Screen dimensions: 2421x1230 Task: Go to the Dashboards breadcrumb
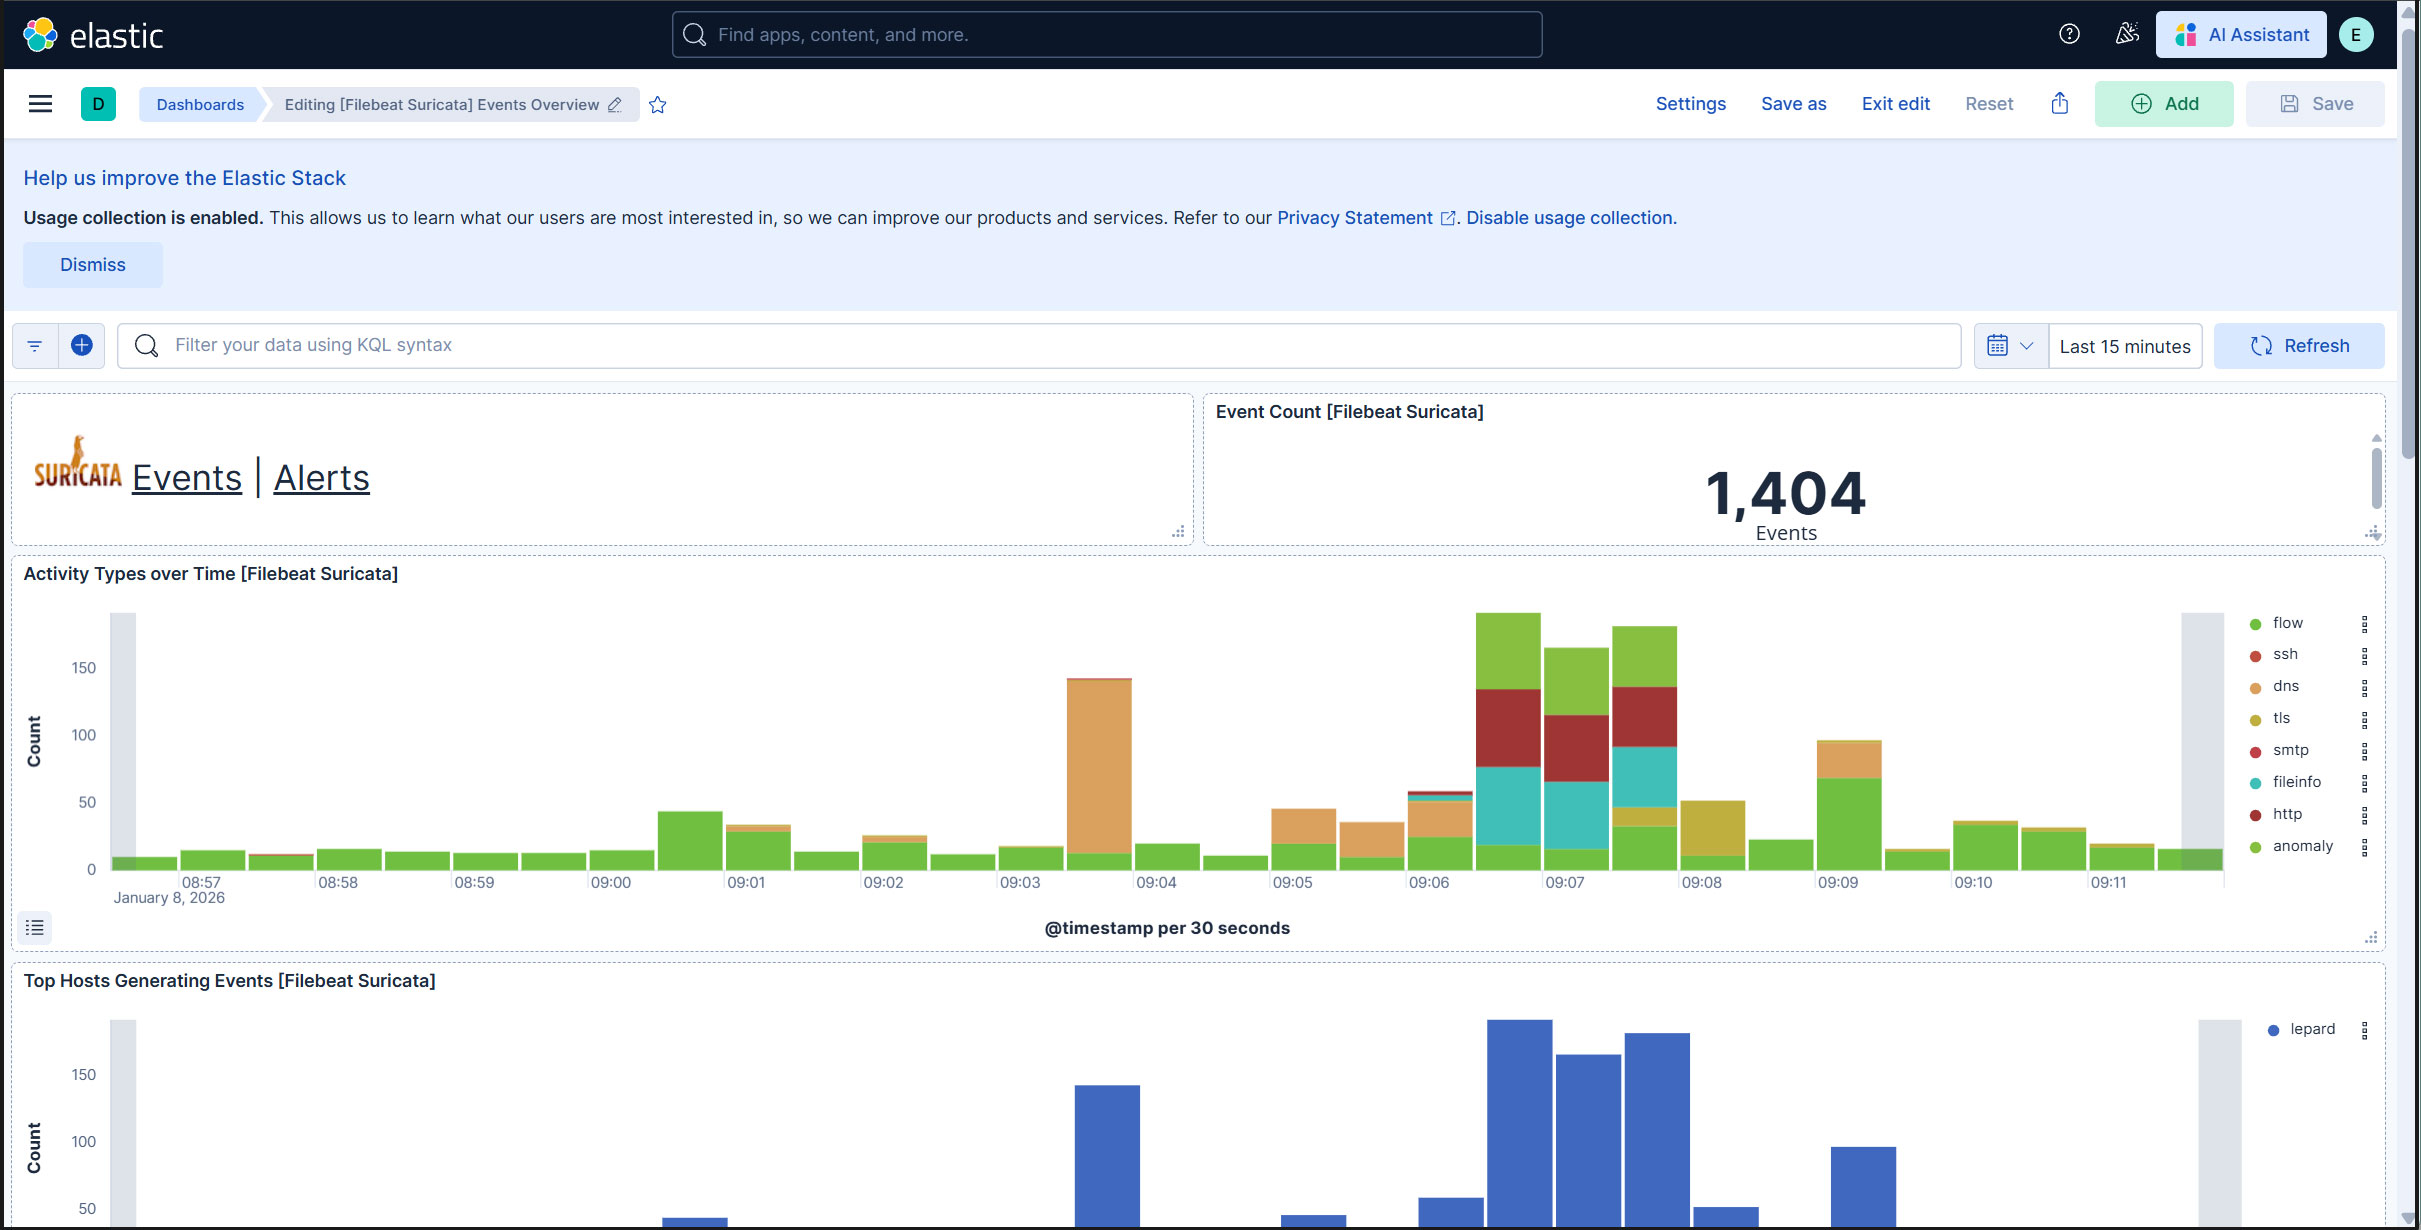[x=200, y=105]
